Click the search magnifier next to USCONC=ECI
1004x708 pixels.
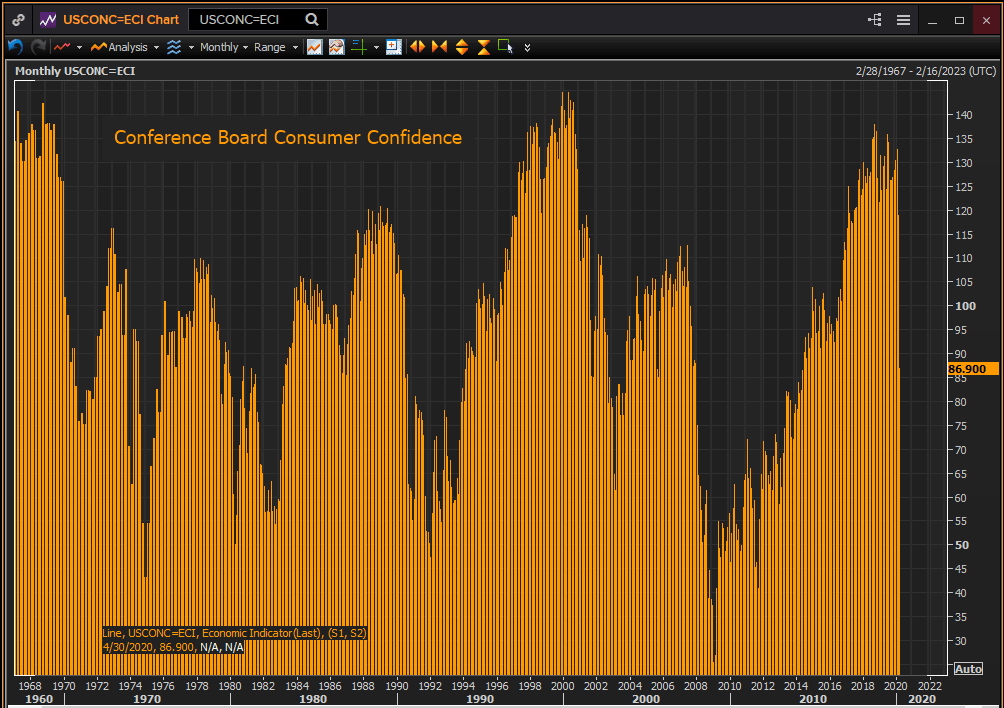[312, 19]
